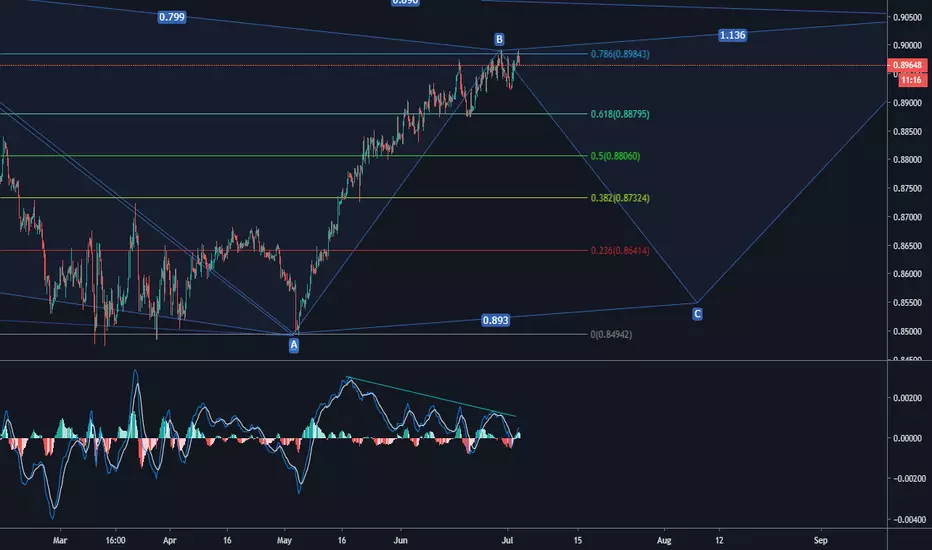Click the Apr date on time axis
The image size is (932, 550).
pyautogui.click(x=169, y=540)
